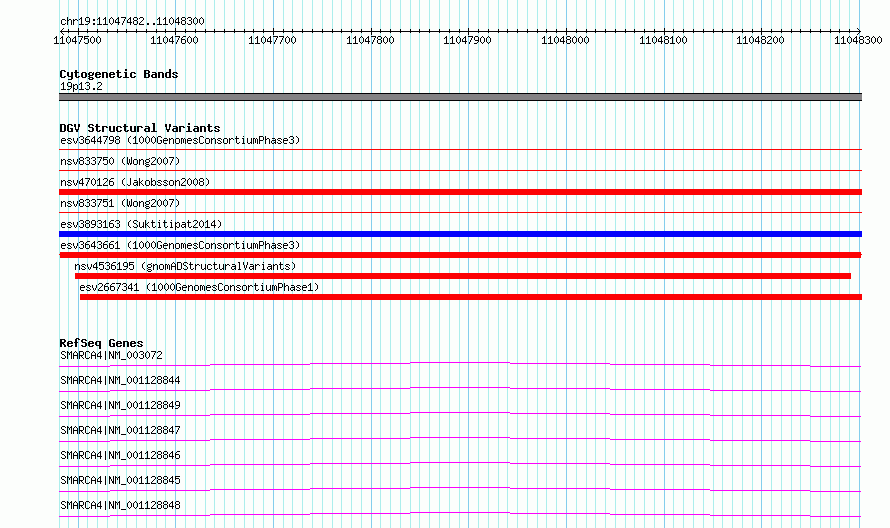Open transcript SMARCA4|NM_001128847

(120, 430)
